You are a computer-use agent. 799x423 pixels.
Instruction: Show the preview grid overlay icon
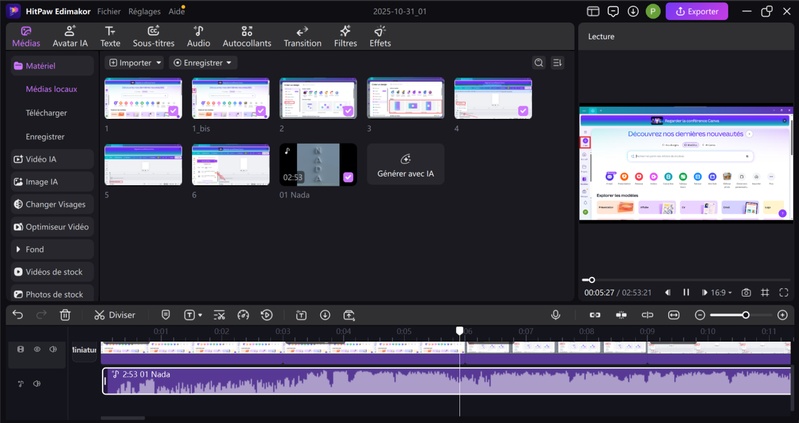(x=765, y=293)
